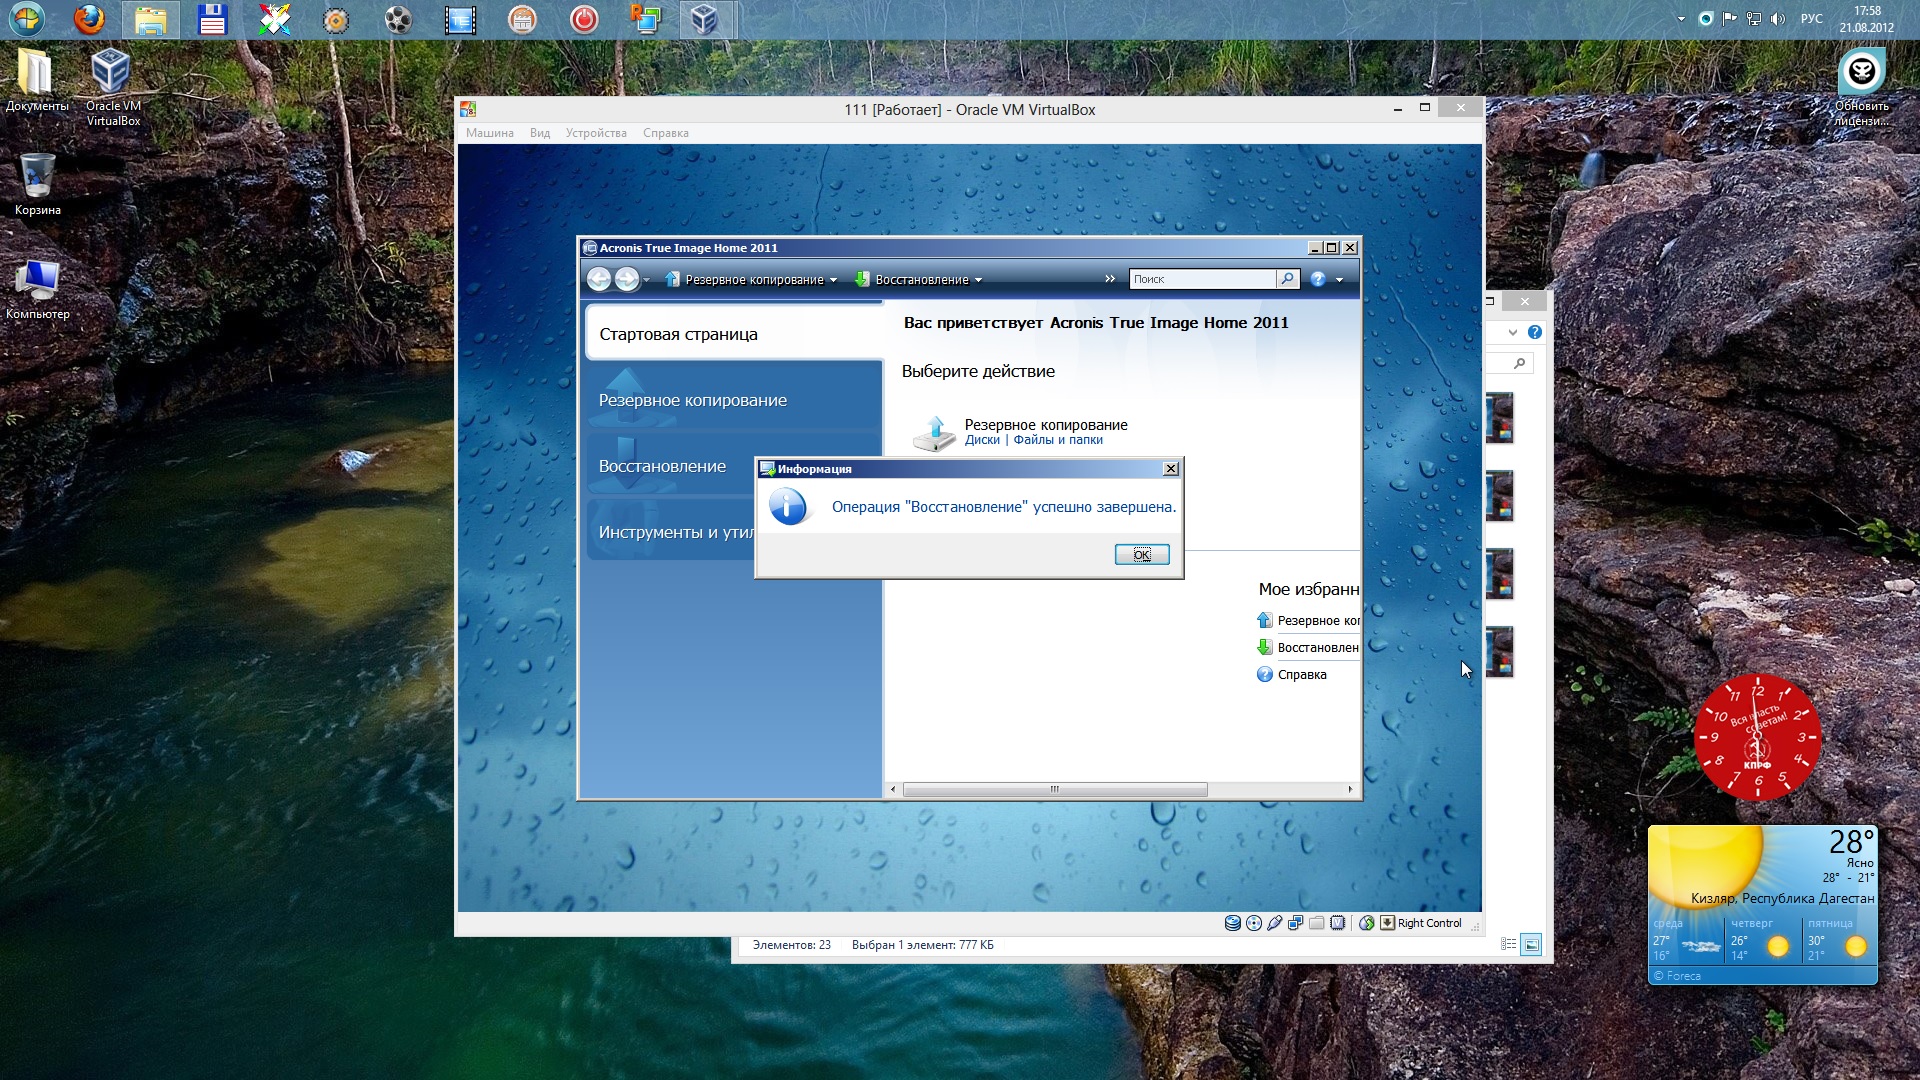Click the VirtualBox network status icon
Image resolution: width=1920 pixels, height=1080 pixels.
coord(1296,923)
